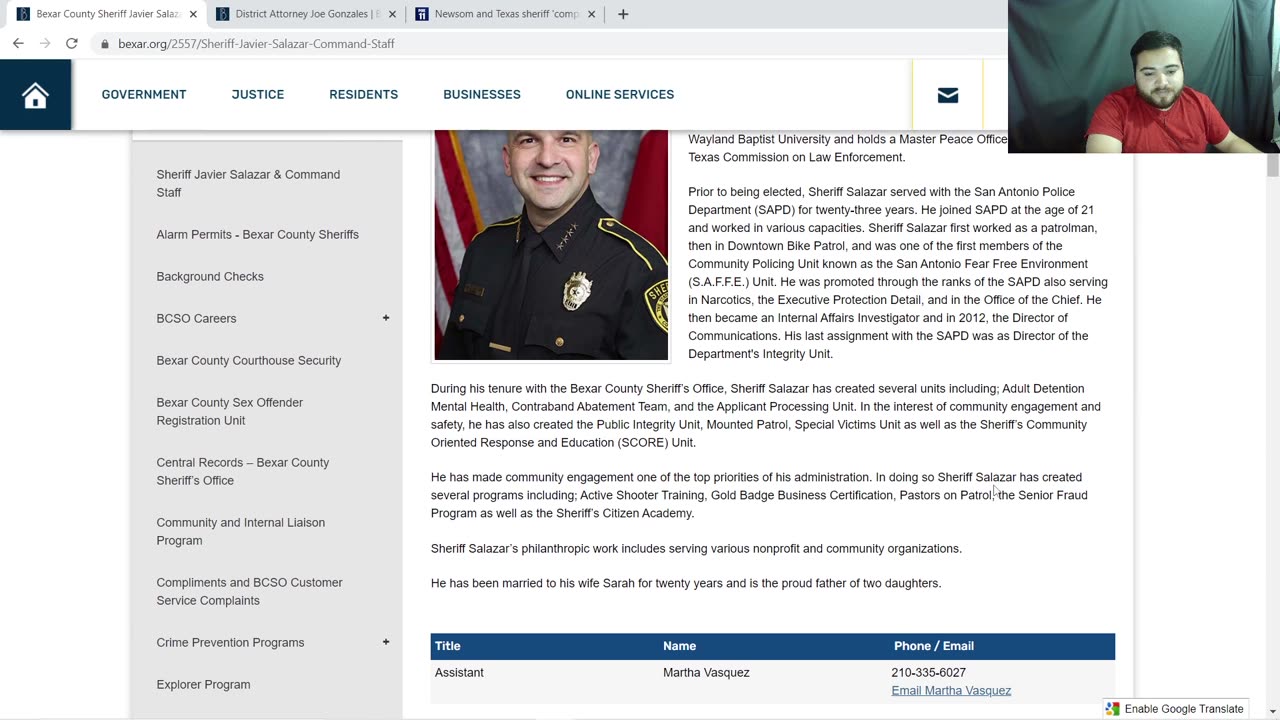Click the page vertical scrollbar thumb
1280x720 pixels.
click(1272, 165)
